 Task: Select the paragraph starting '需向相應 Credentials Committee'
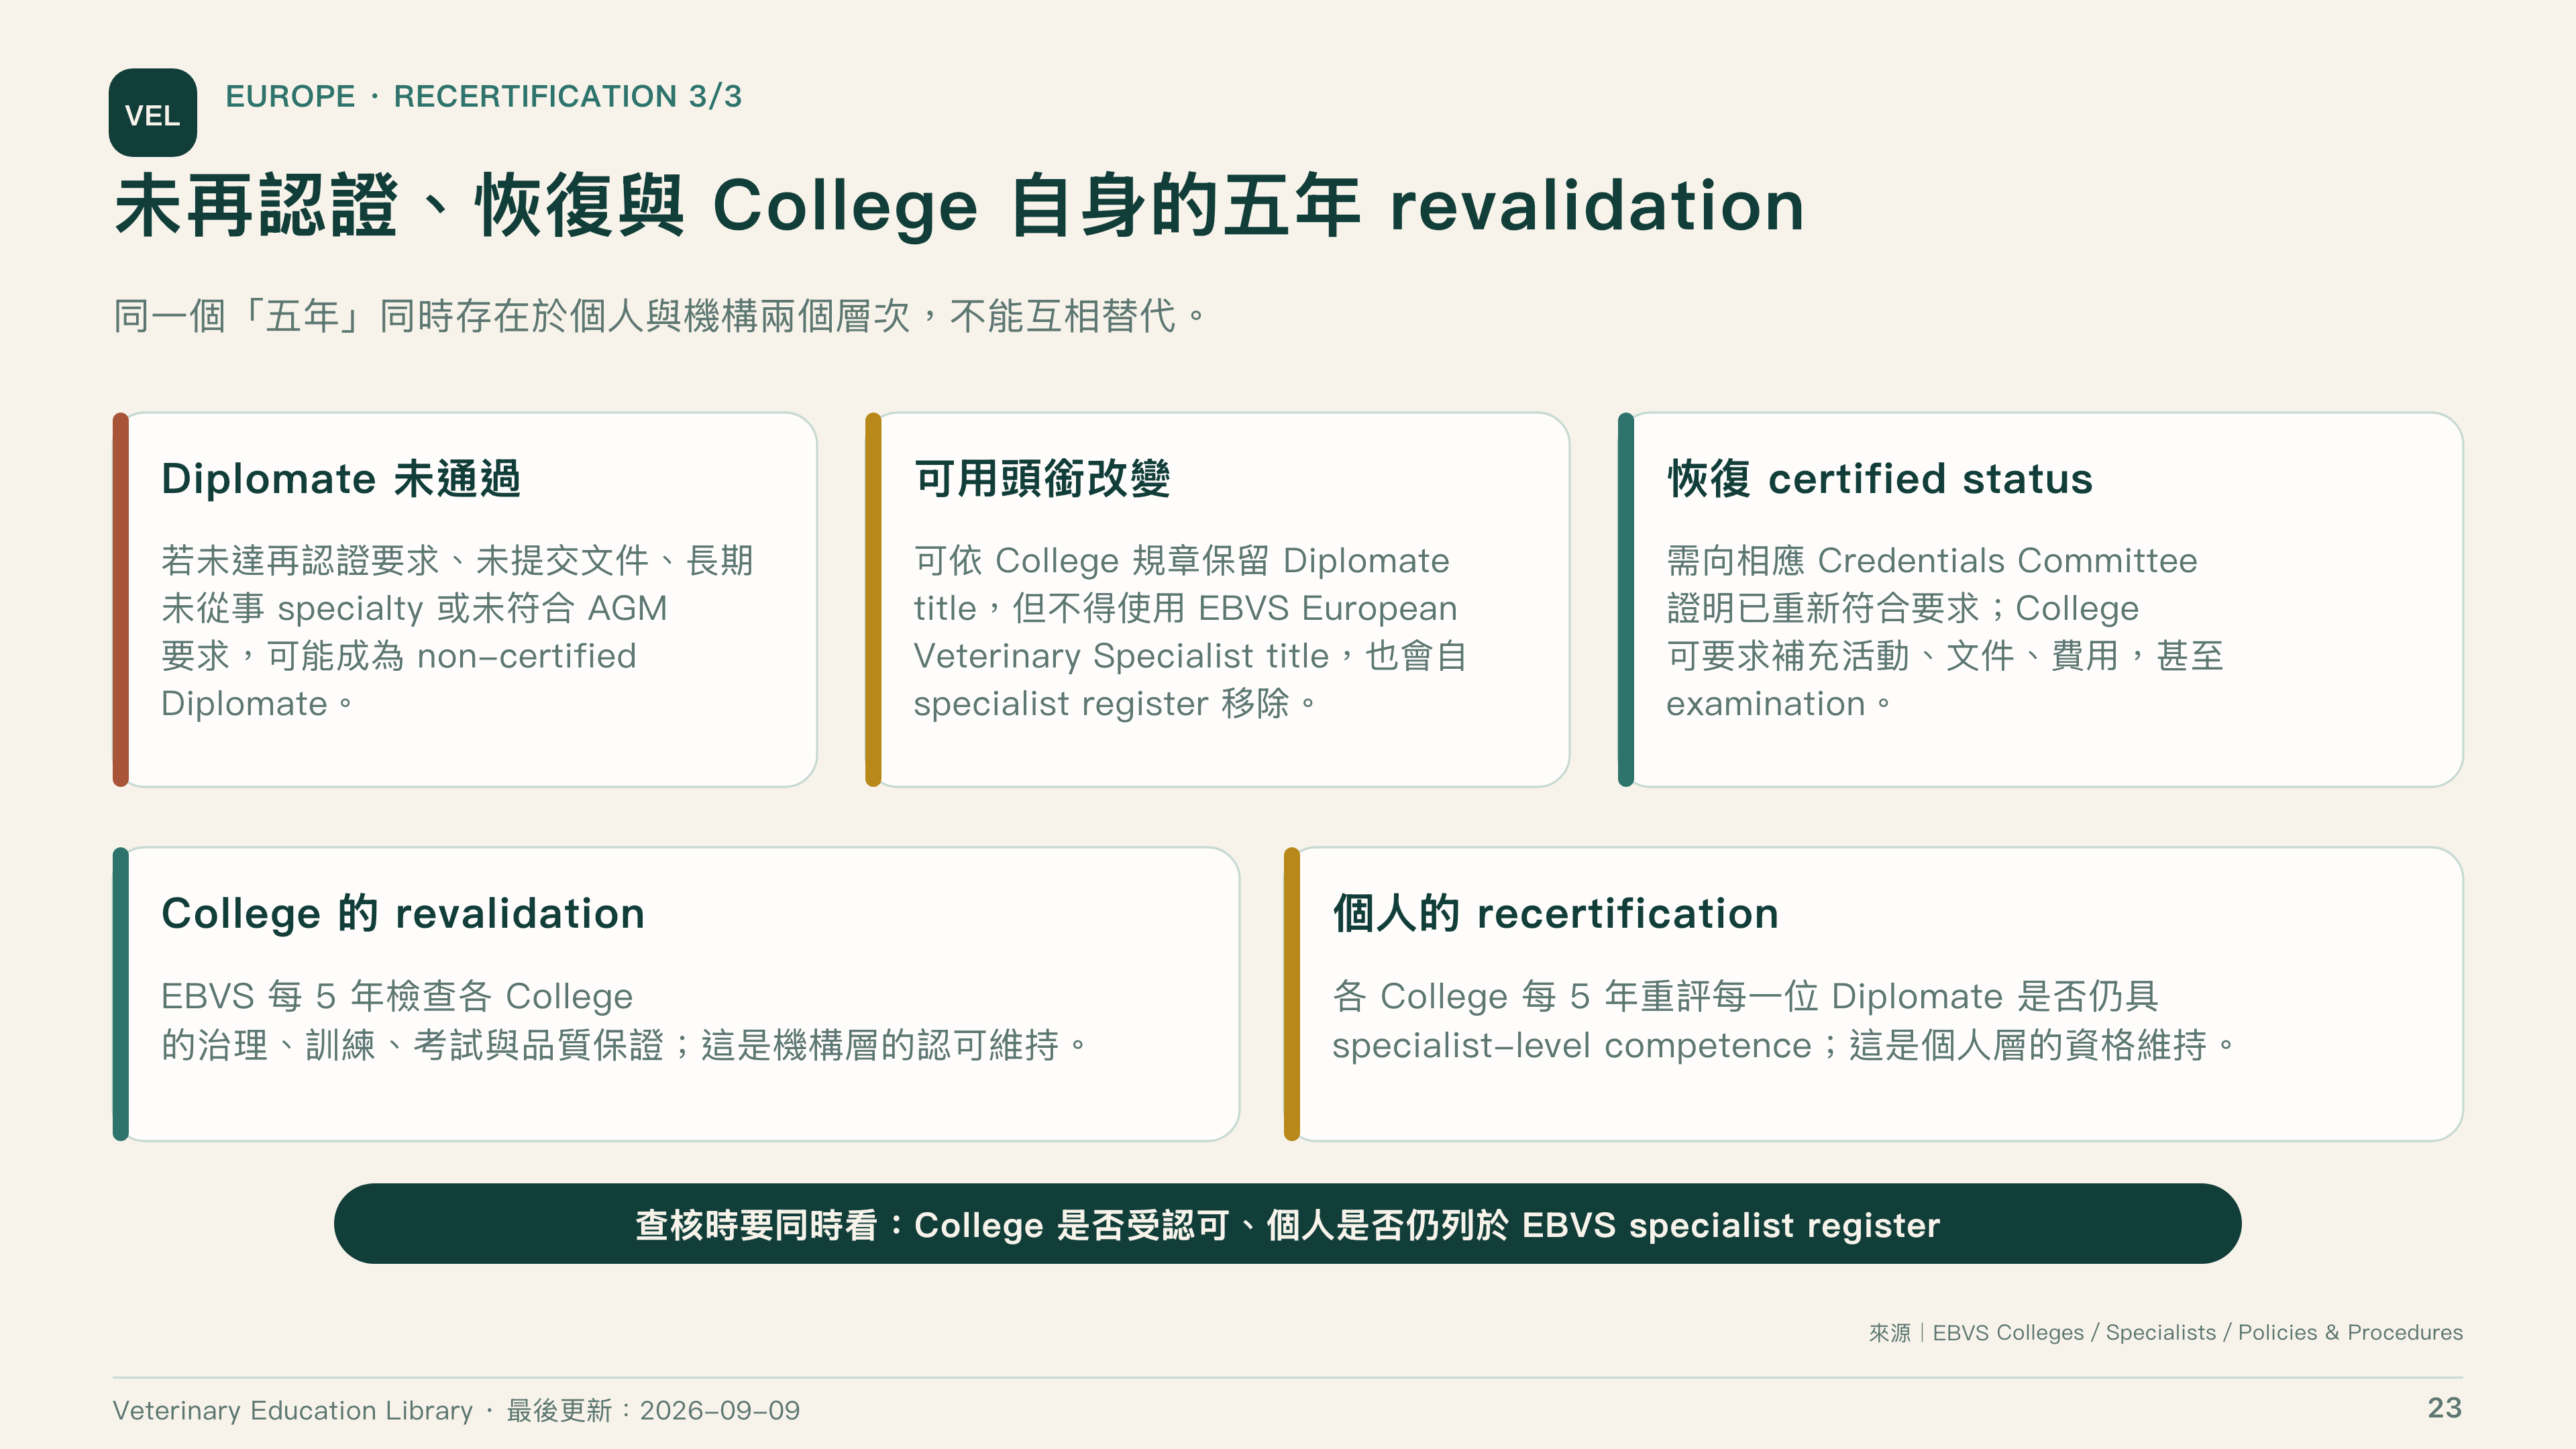pos(1945,632)
